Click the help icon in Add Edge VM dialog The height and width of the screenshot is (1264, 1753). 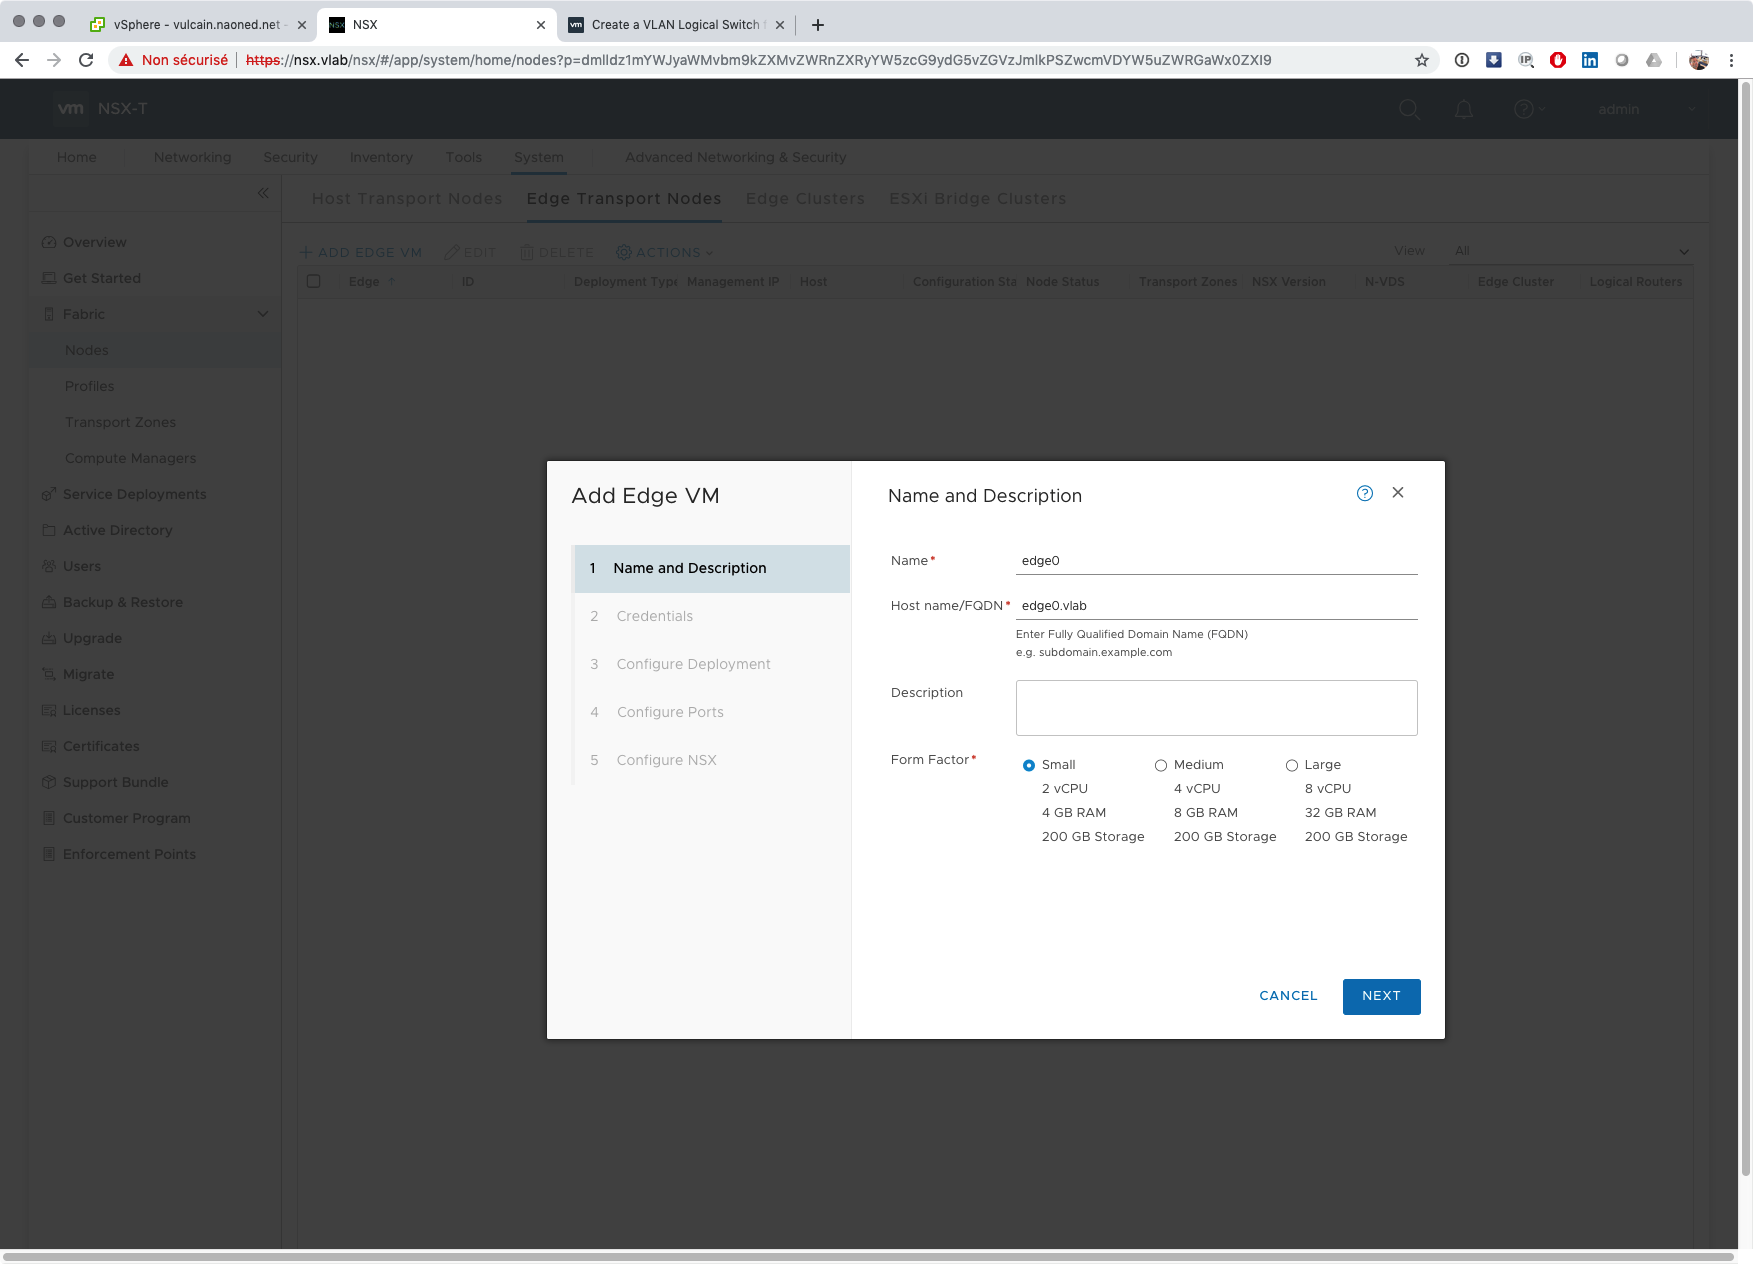tap(1364, 493)
